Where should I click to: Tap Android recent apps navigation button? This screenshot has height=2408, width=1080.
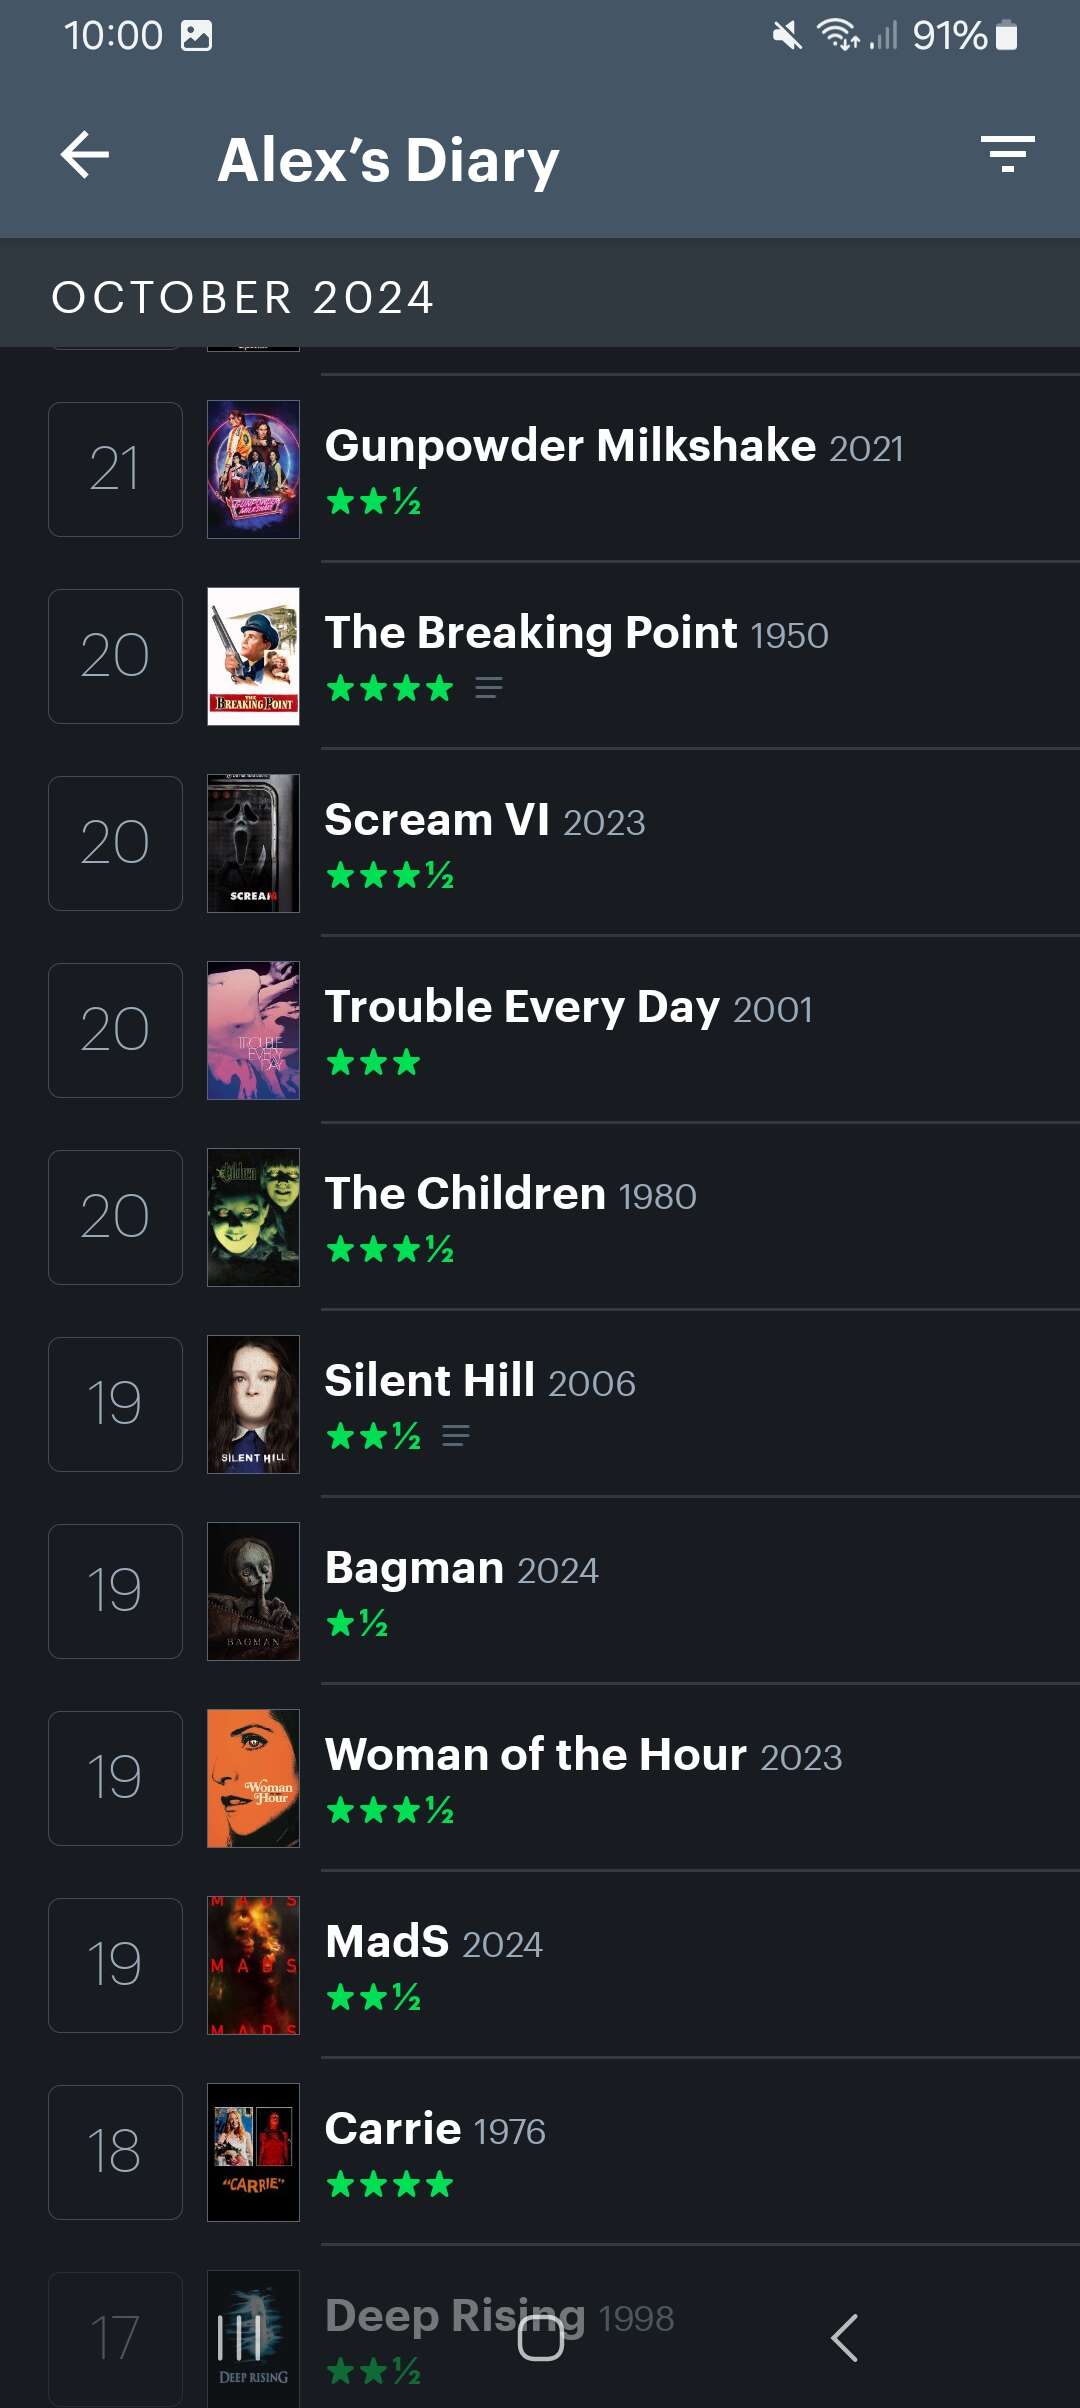239,2338
